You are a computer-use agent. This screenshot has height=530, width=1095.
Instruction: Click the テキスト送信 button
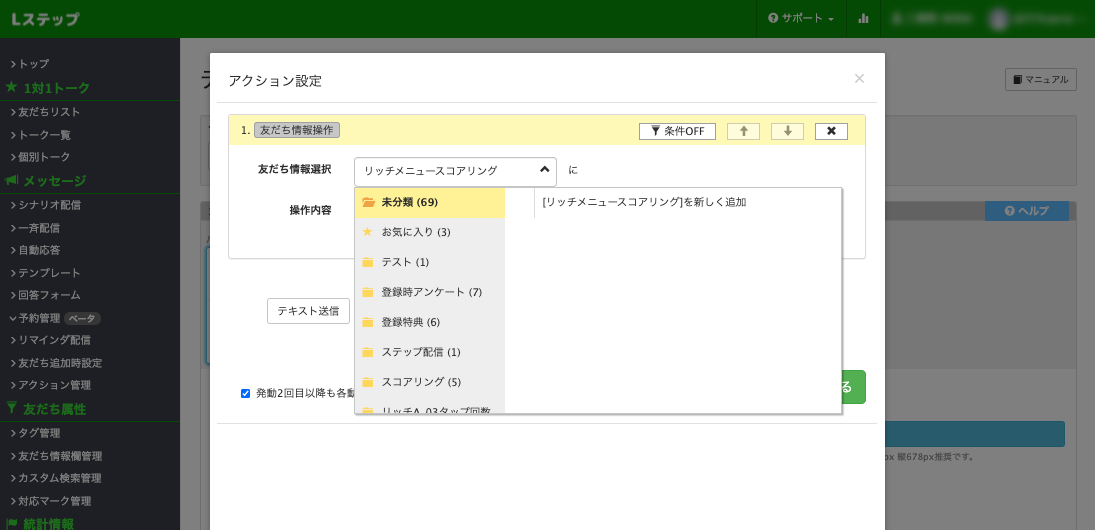(308, 311)
